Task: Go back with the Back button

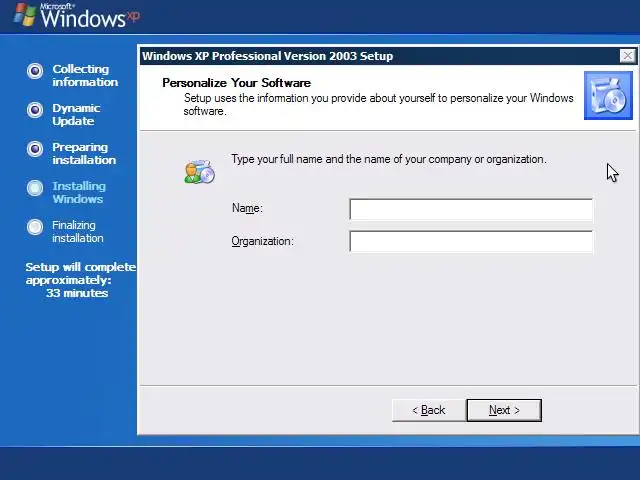Action: (x=429, y=410)
